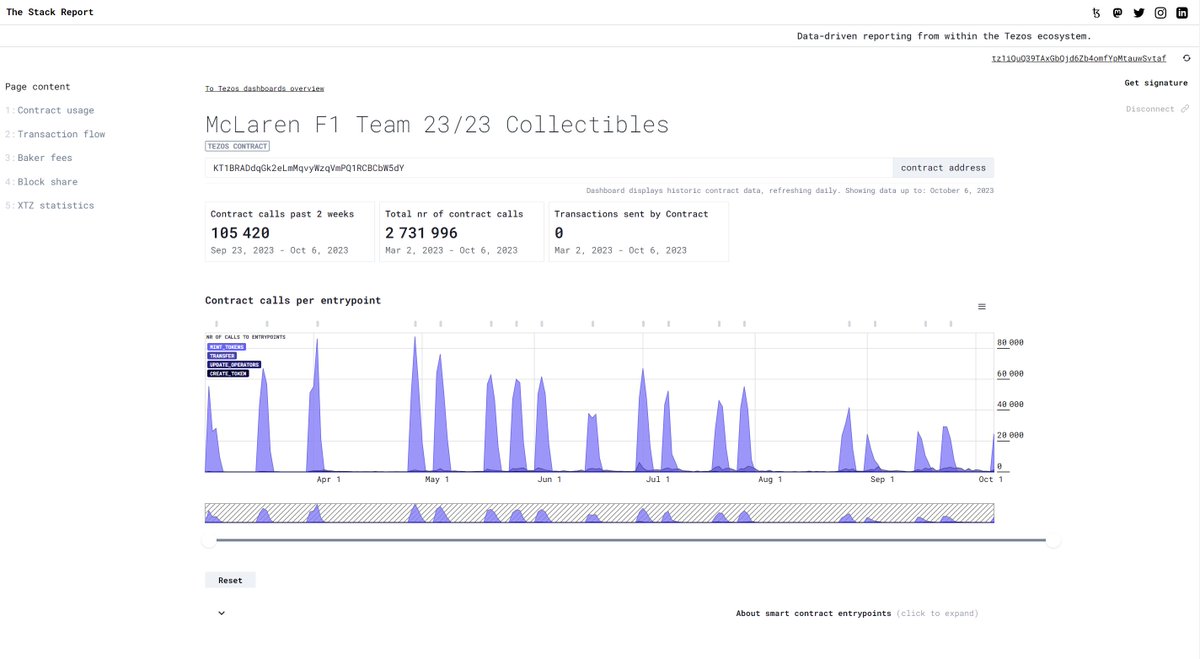Click the Sep 1 x-axis label
This screenshot has width=1200, height=659.
click(x=882, y=480)
